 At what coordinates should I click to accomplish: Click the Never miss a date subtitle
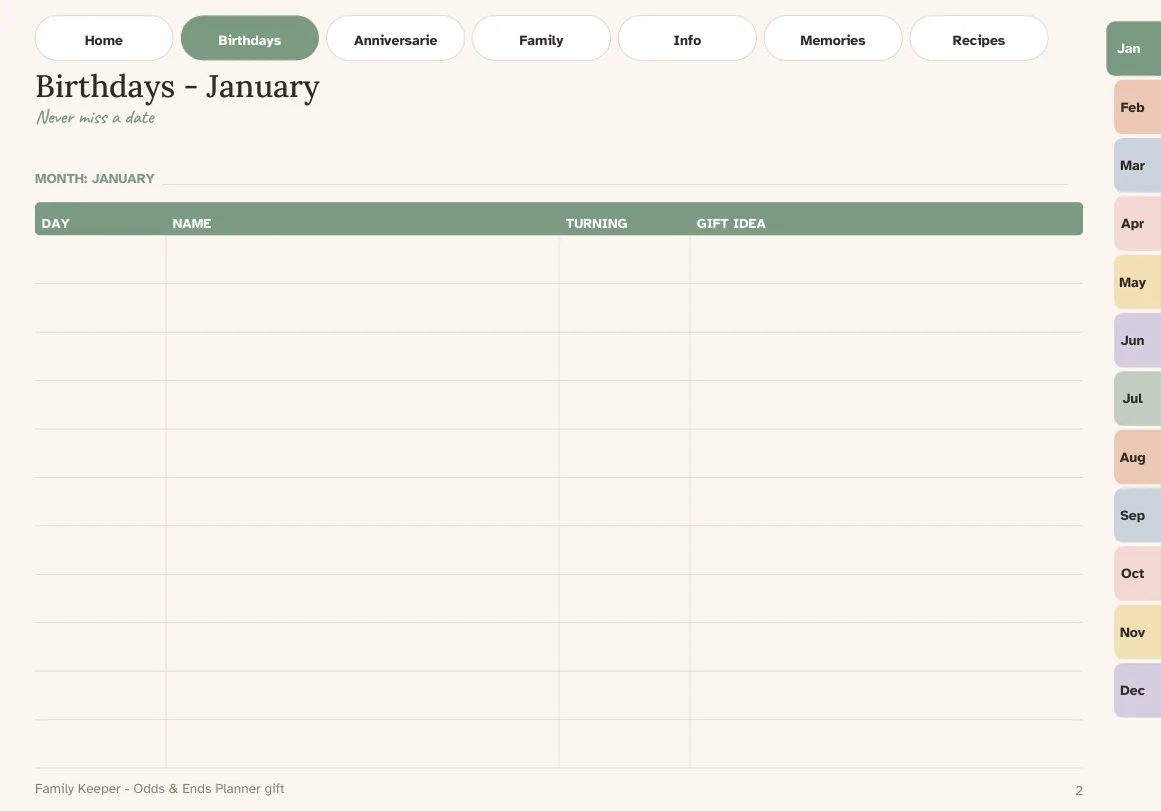coord(96,118)
